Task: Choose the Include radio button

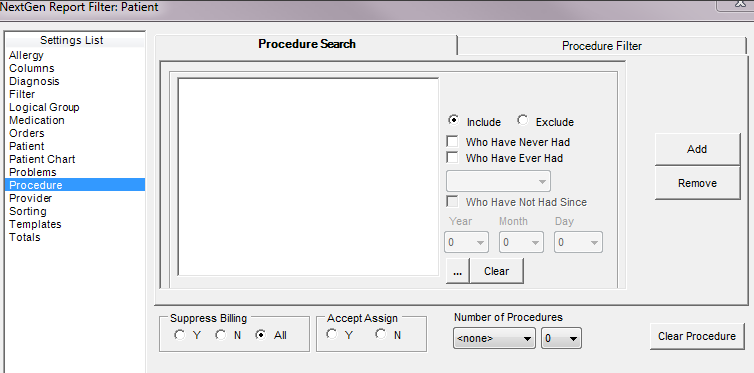Action: (x=452, y=120)
